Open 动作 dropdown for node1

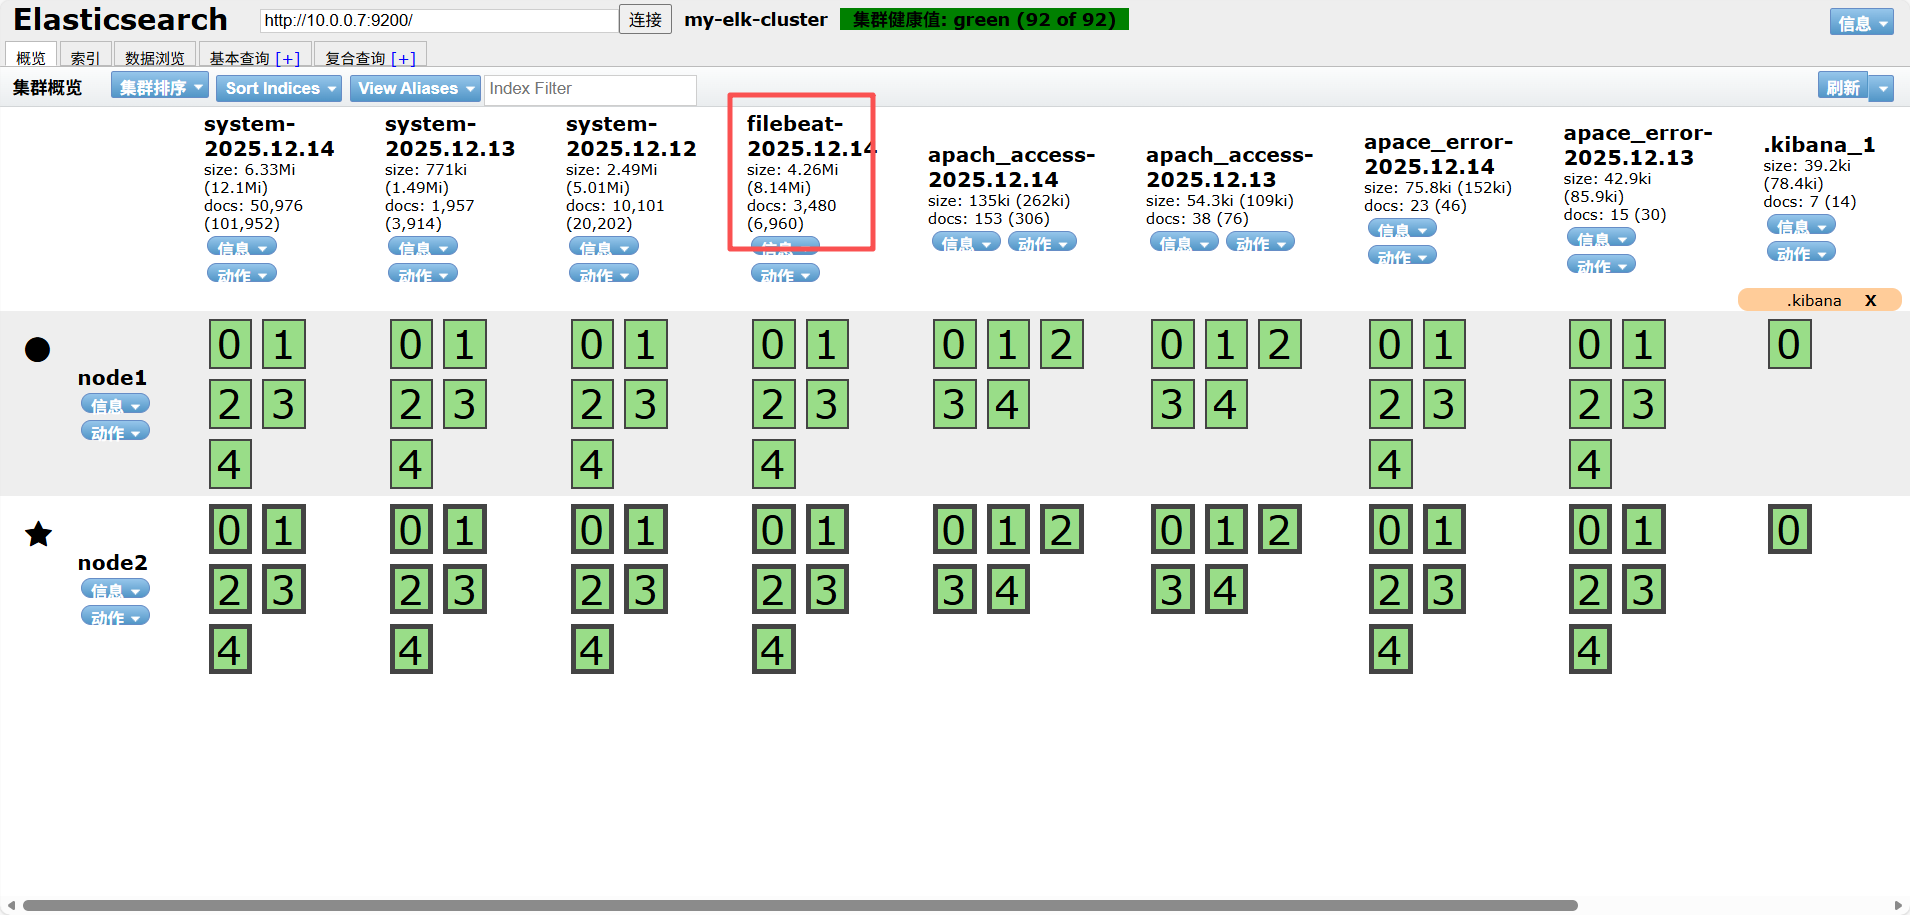(x=116, y=431)
